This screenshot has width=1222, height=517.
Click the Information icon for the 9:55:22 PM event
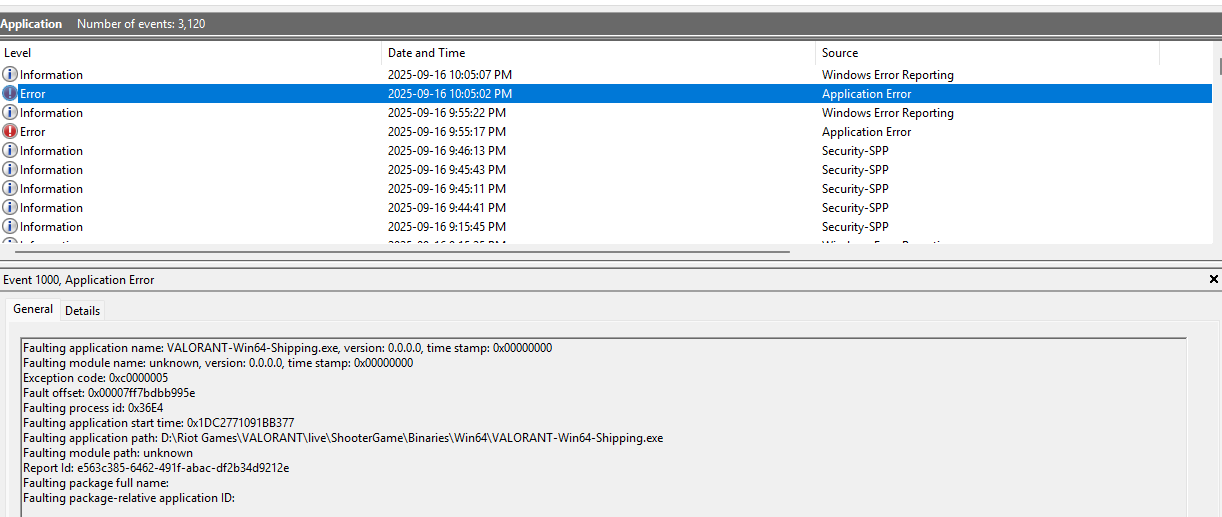click(x=10, y=113)
